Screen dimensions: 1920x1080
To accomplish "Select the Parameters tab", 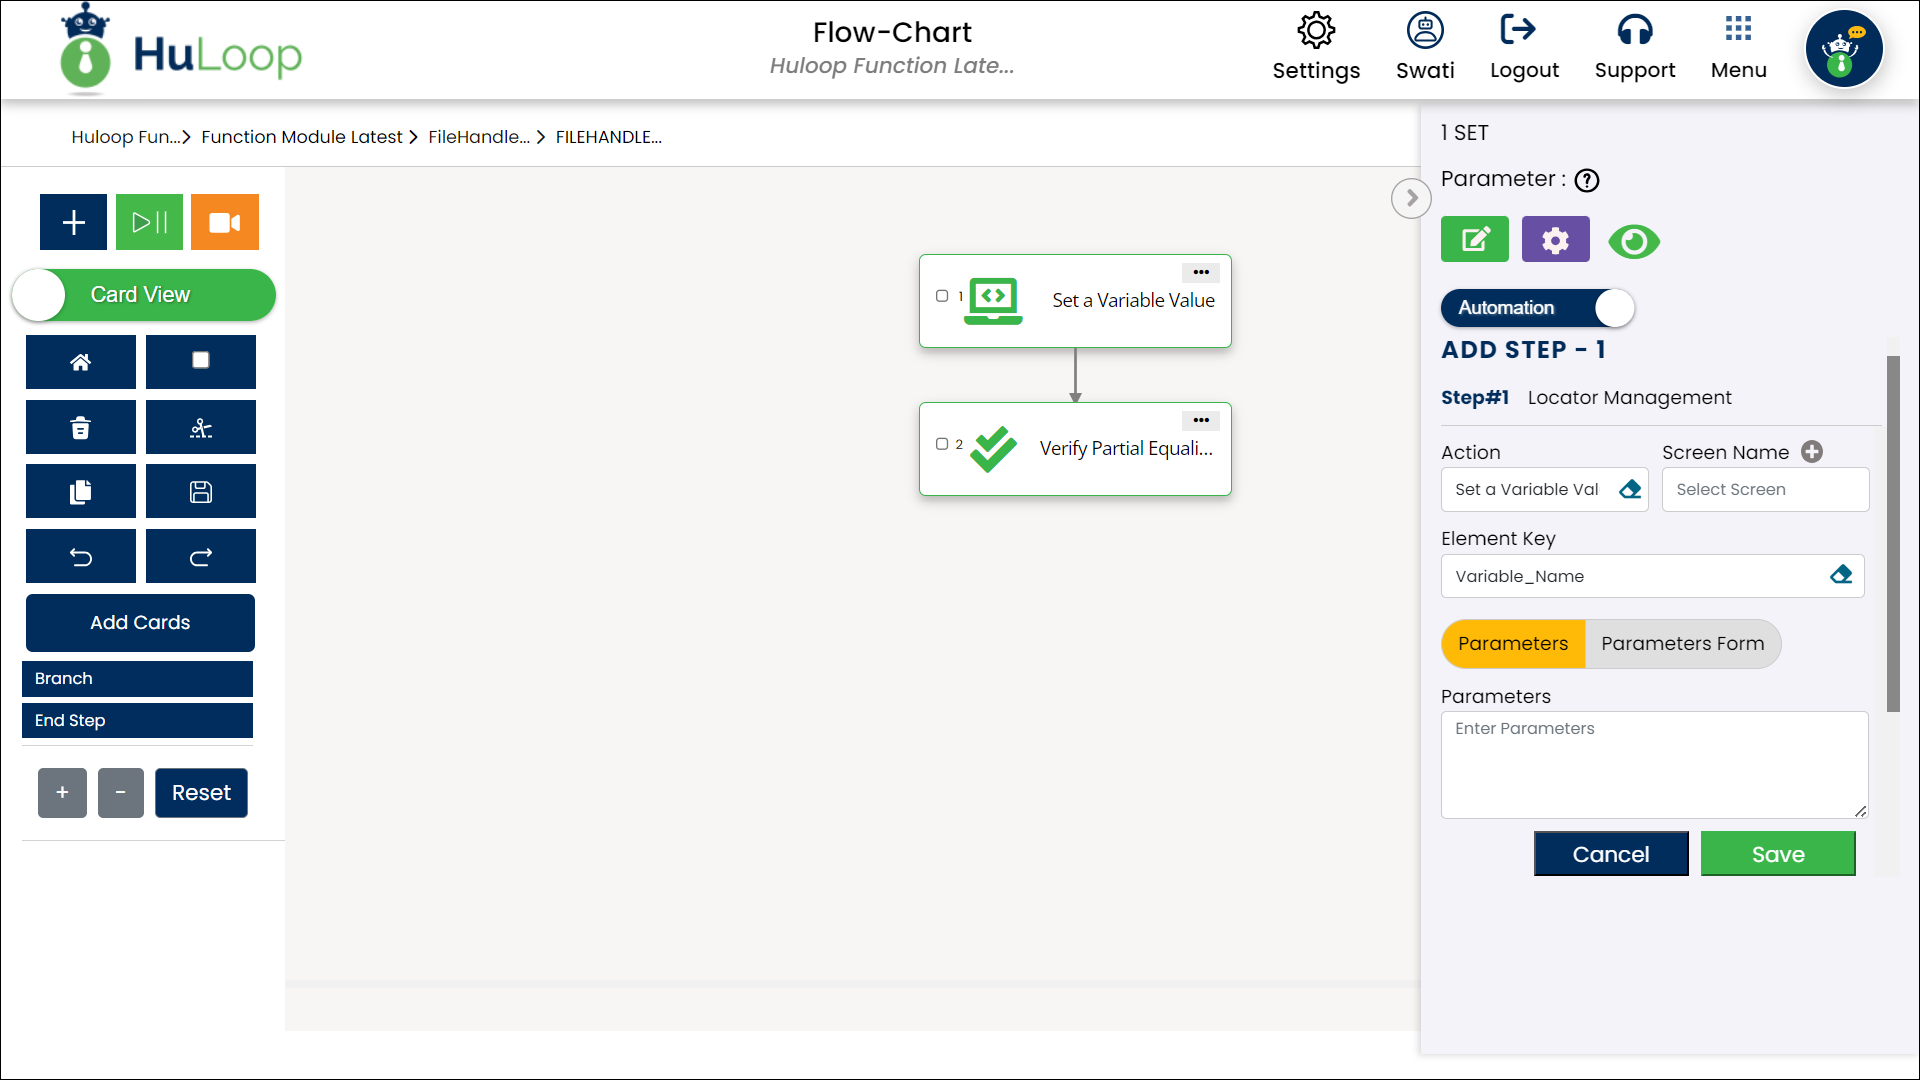I will pyautogui.click(x=1513, y=644).
